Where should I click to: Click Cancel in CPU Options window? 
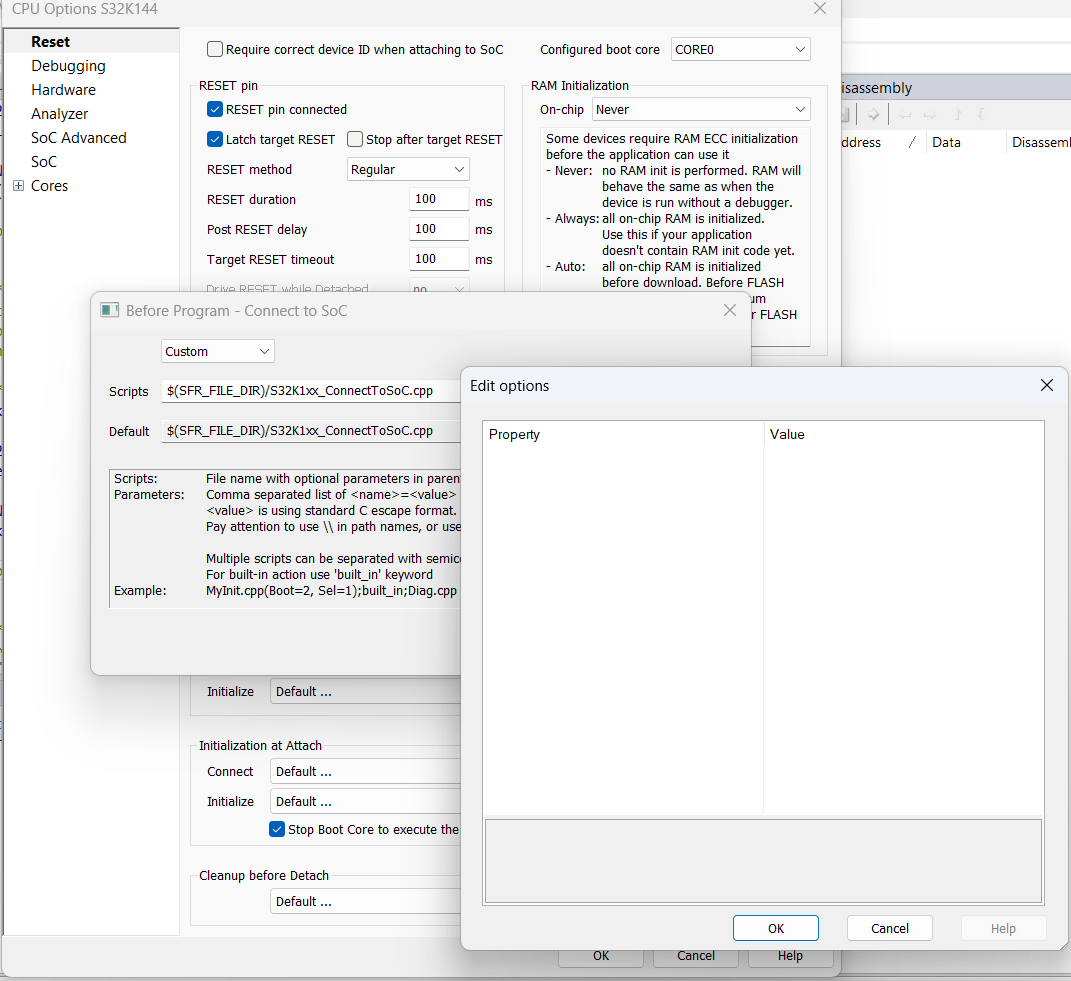tap(695, 956)
